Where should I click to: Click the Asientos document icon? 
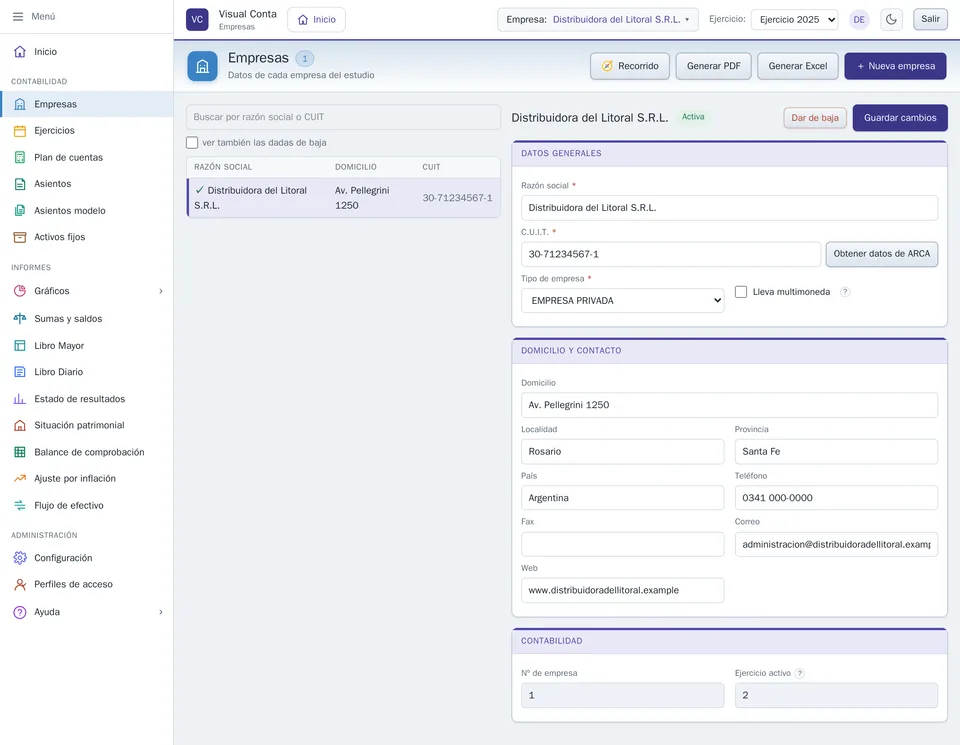coord(20,184)
